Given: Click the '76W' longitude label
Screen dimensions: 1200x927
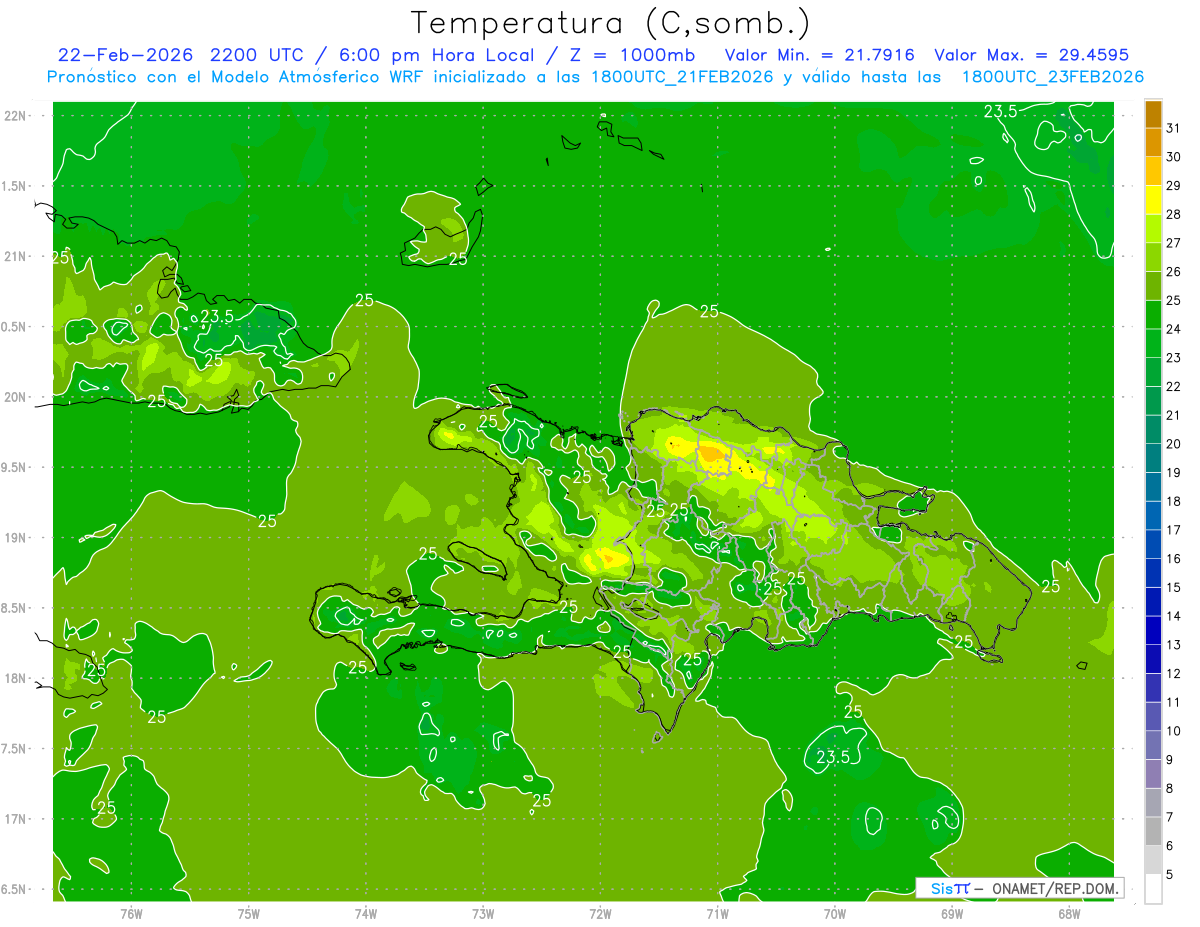Looking at the screenshot, I should tap(131, 912).
